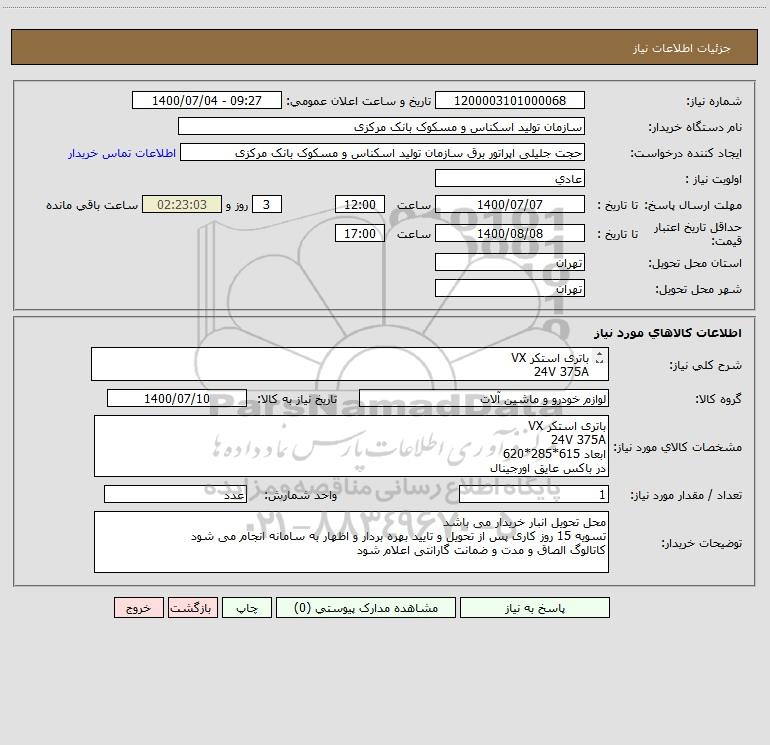This screenshot has width=770, height=745.
Task: Click page header 'جزئیات اطلاعات نیاز'
Action: (x=682, y=48)
